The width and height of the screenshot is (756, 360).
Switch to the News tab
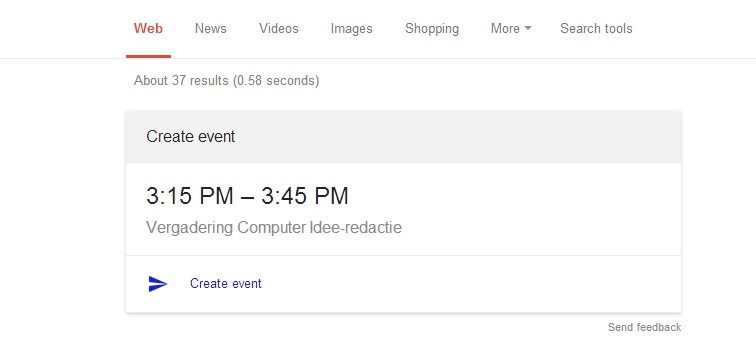(x=211, y=28)
